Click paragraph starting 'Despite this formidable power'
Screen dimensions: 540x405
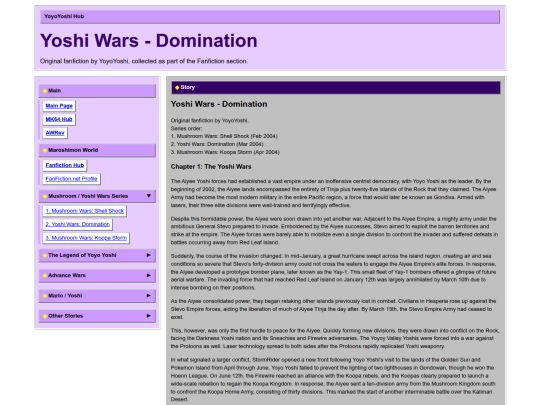(334, 230)
